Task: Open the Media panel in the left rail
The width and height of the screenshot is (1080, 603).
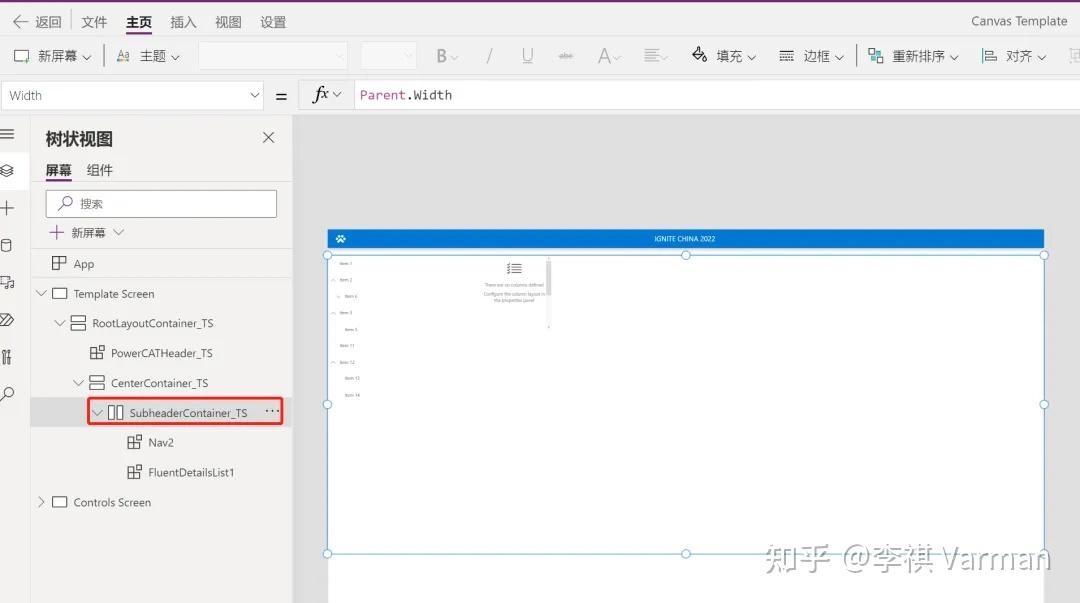Action: pyautogui.click(x=8, y=282)
